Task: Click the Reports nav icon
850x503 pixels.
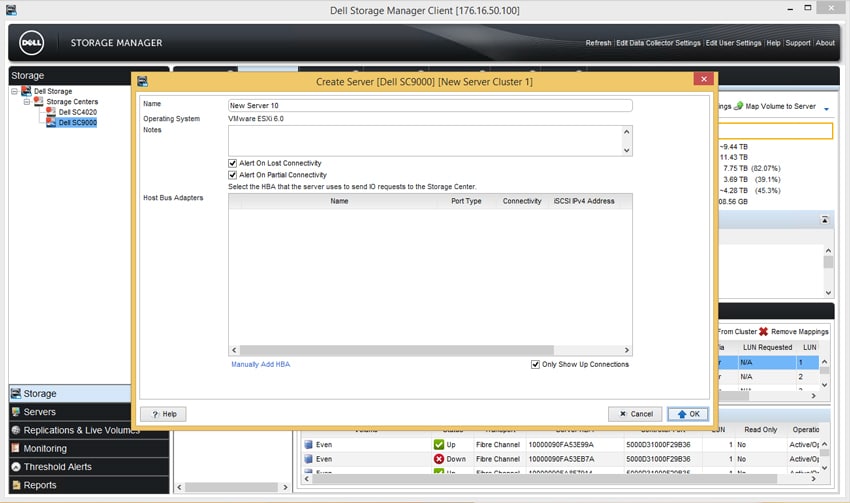Action: [16, 485]
